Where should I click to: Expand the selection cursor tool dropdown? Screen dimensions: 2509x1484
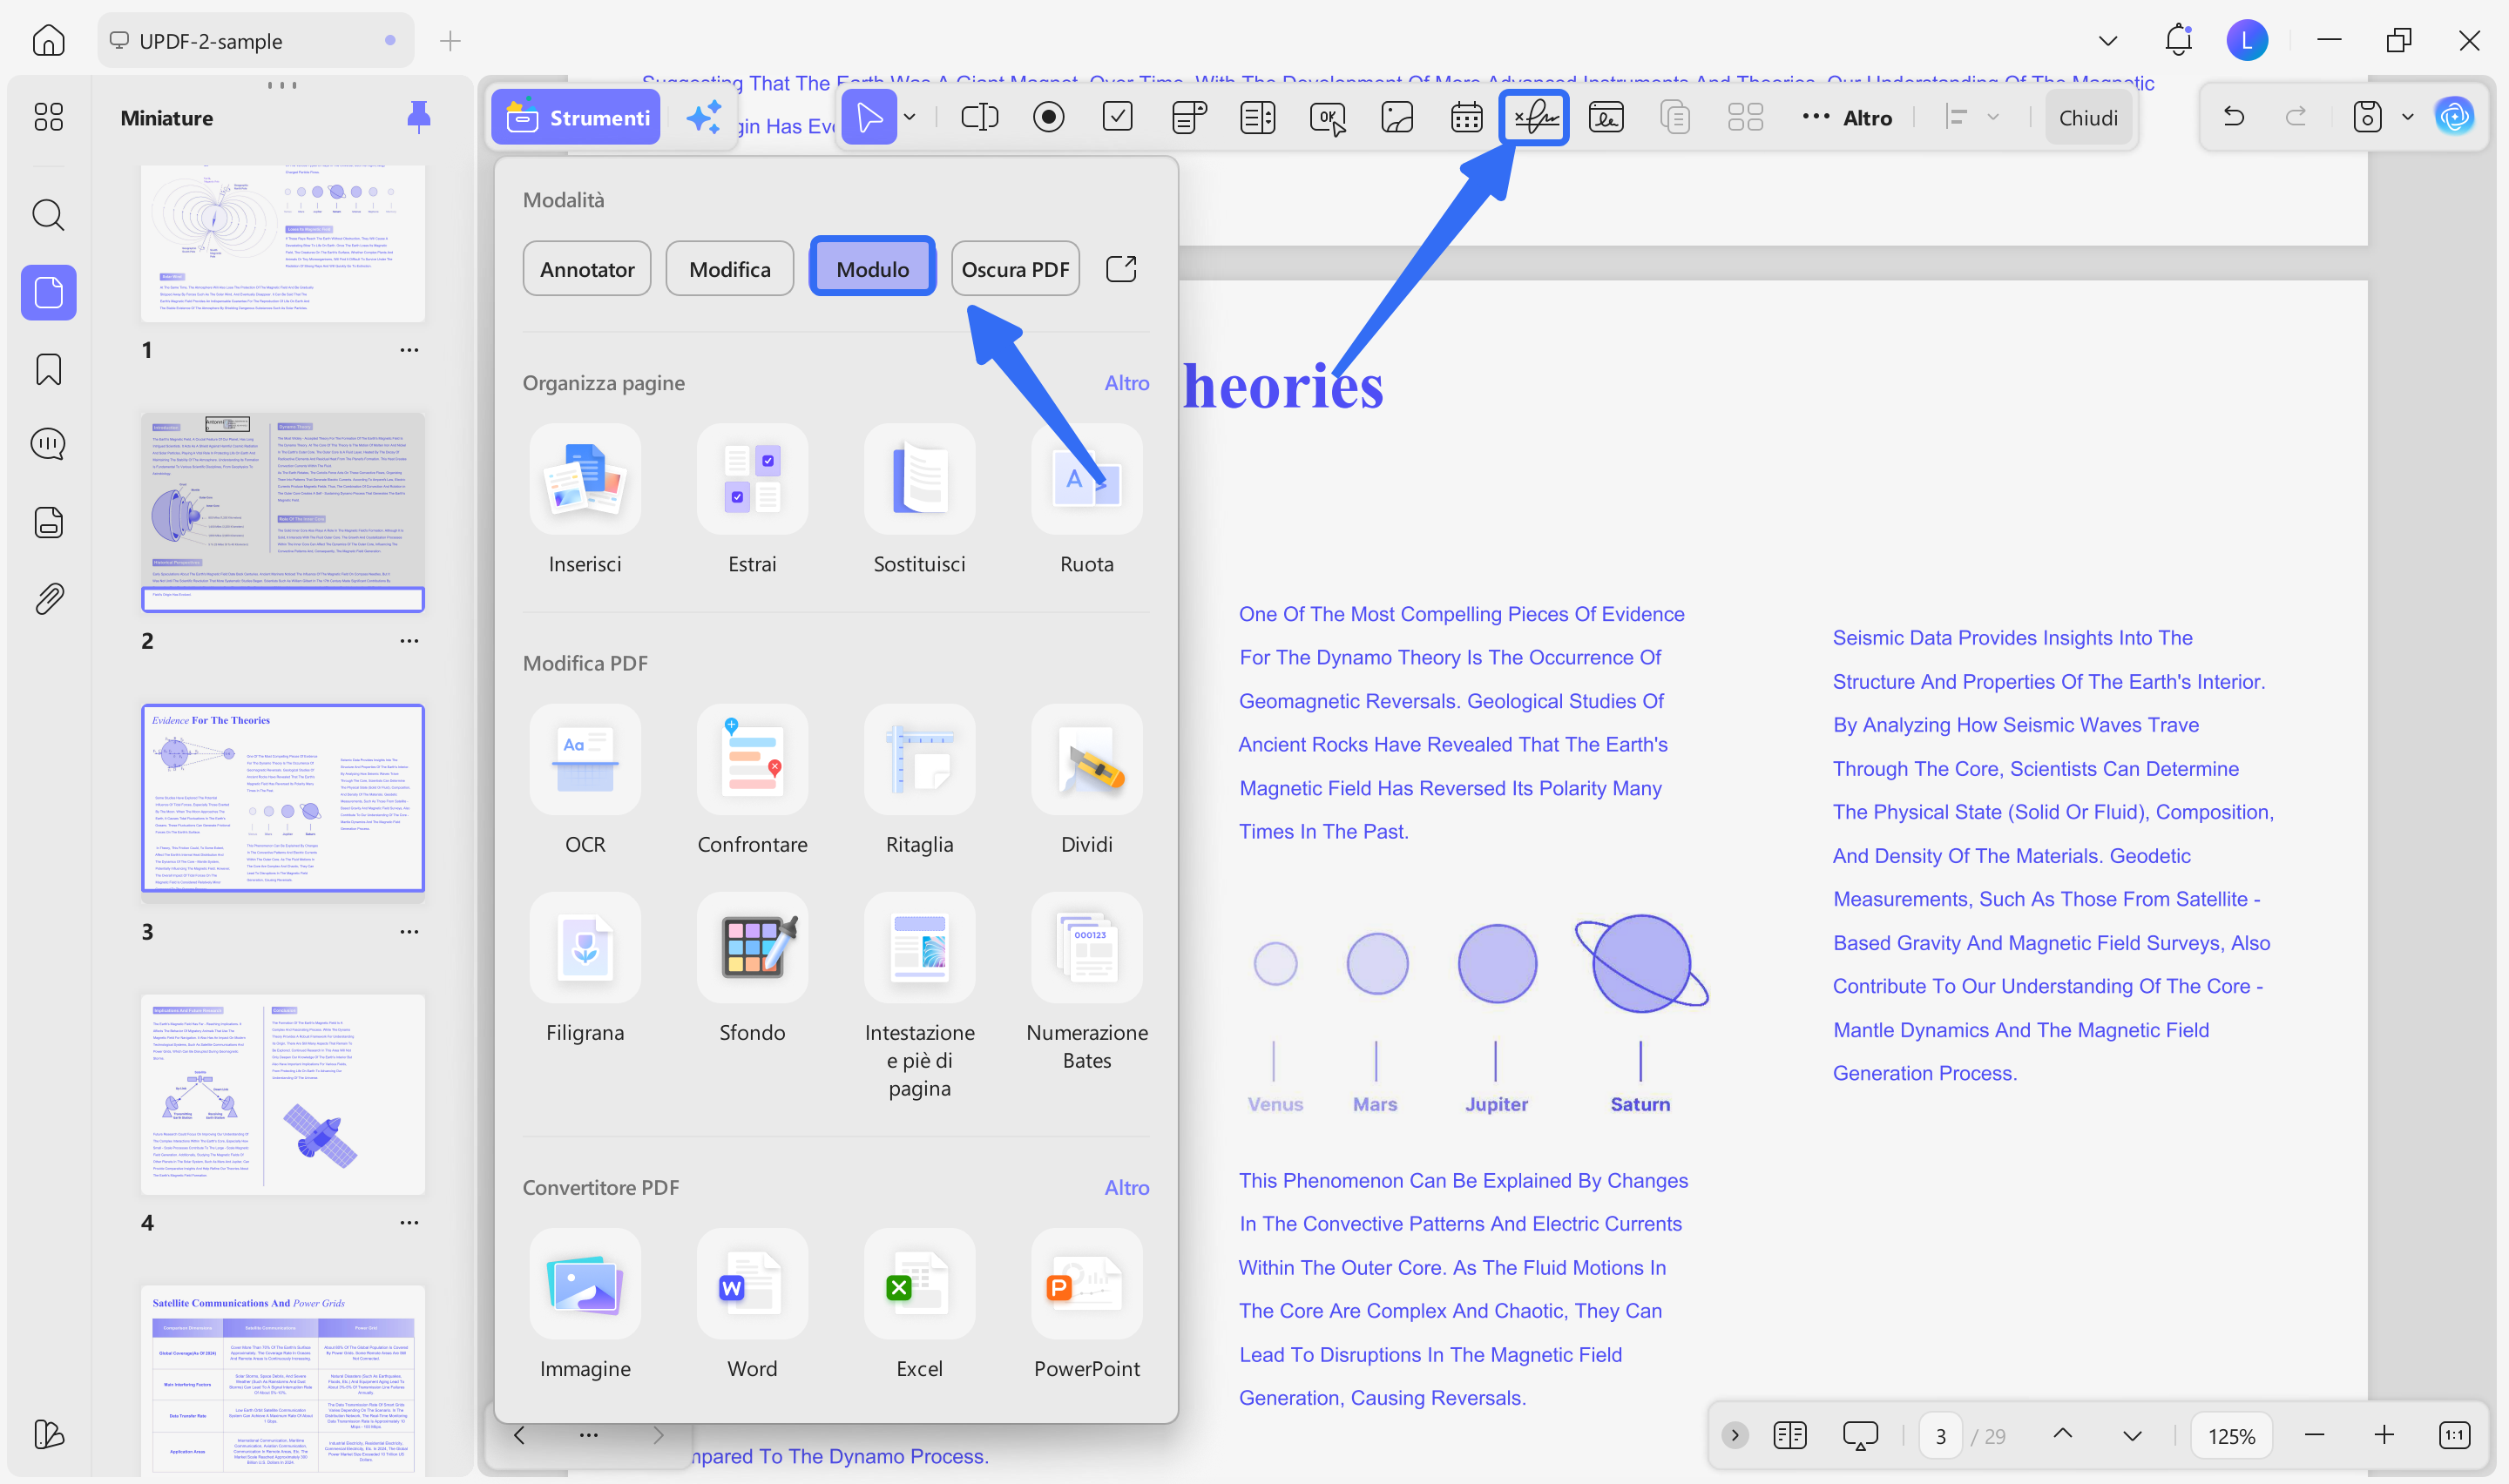[909, 118]
